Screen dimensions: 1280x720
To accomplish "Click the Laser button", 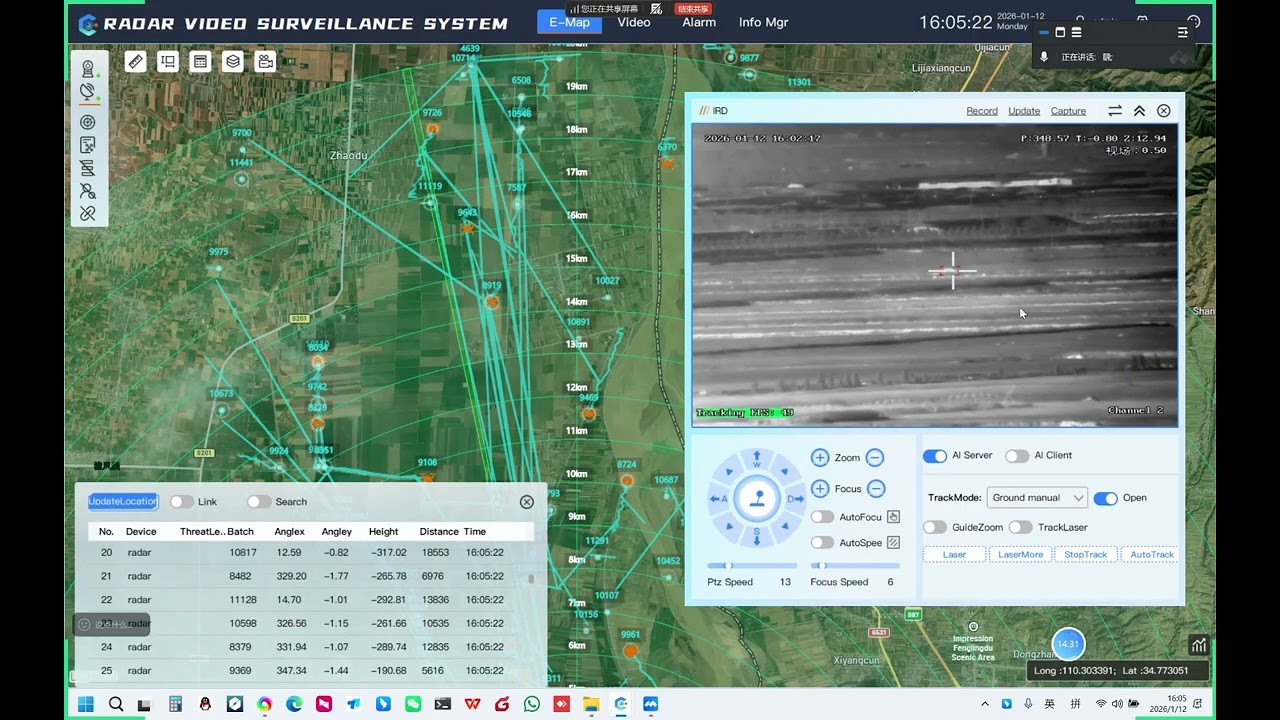I will click(955, 554).
